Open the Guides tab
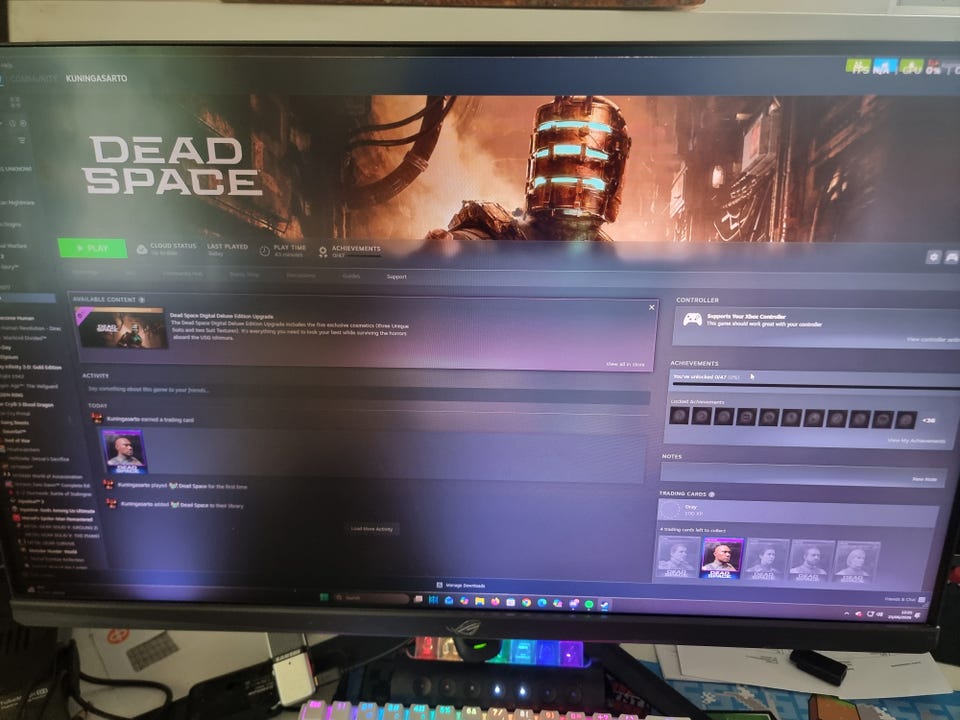The height and width of the screenshot is (720, 960). [x=351, y=276]
